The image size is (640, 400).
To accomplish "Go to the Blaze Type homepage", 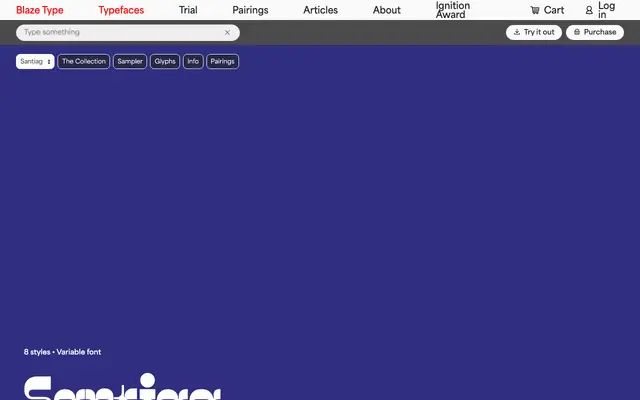I will coord(40,10).
